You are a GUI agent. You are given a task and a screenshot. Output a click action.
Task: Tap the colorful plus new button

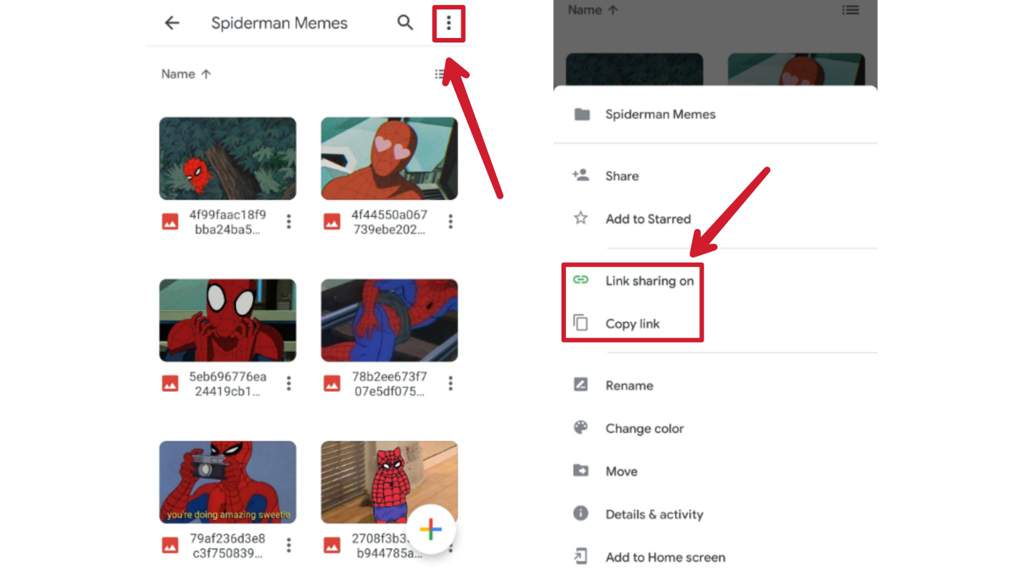431,529
